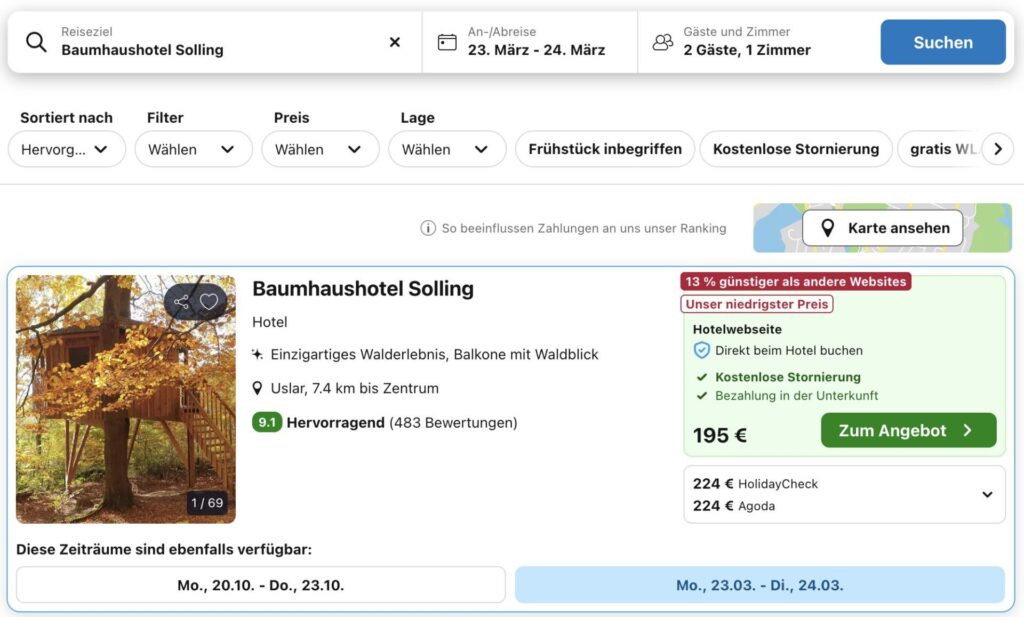This screenshot has width=1024, height=617.
Task: Click the guests and rooms icon
Action: pos(662,42)
